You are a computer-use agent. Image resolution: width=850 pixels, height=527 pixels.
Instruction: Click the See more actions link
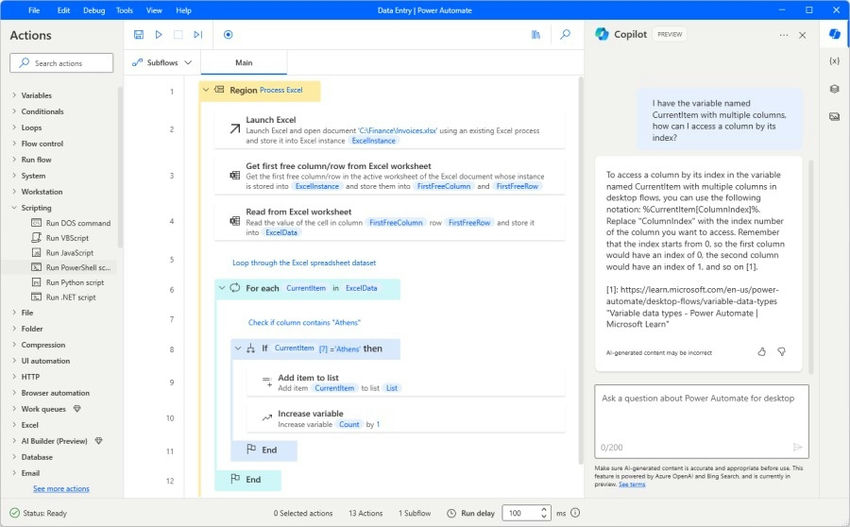click(61, 489)
